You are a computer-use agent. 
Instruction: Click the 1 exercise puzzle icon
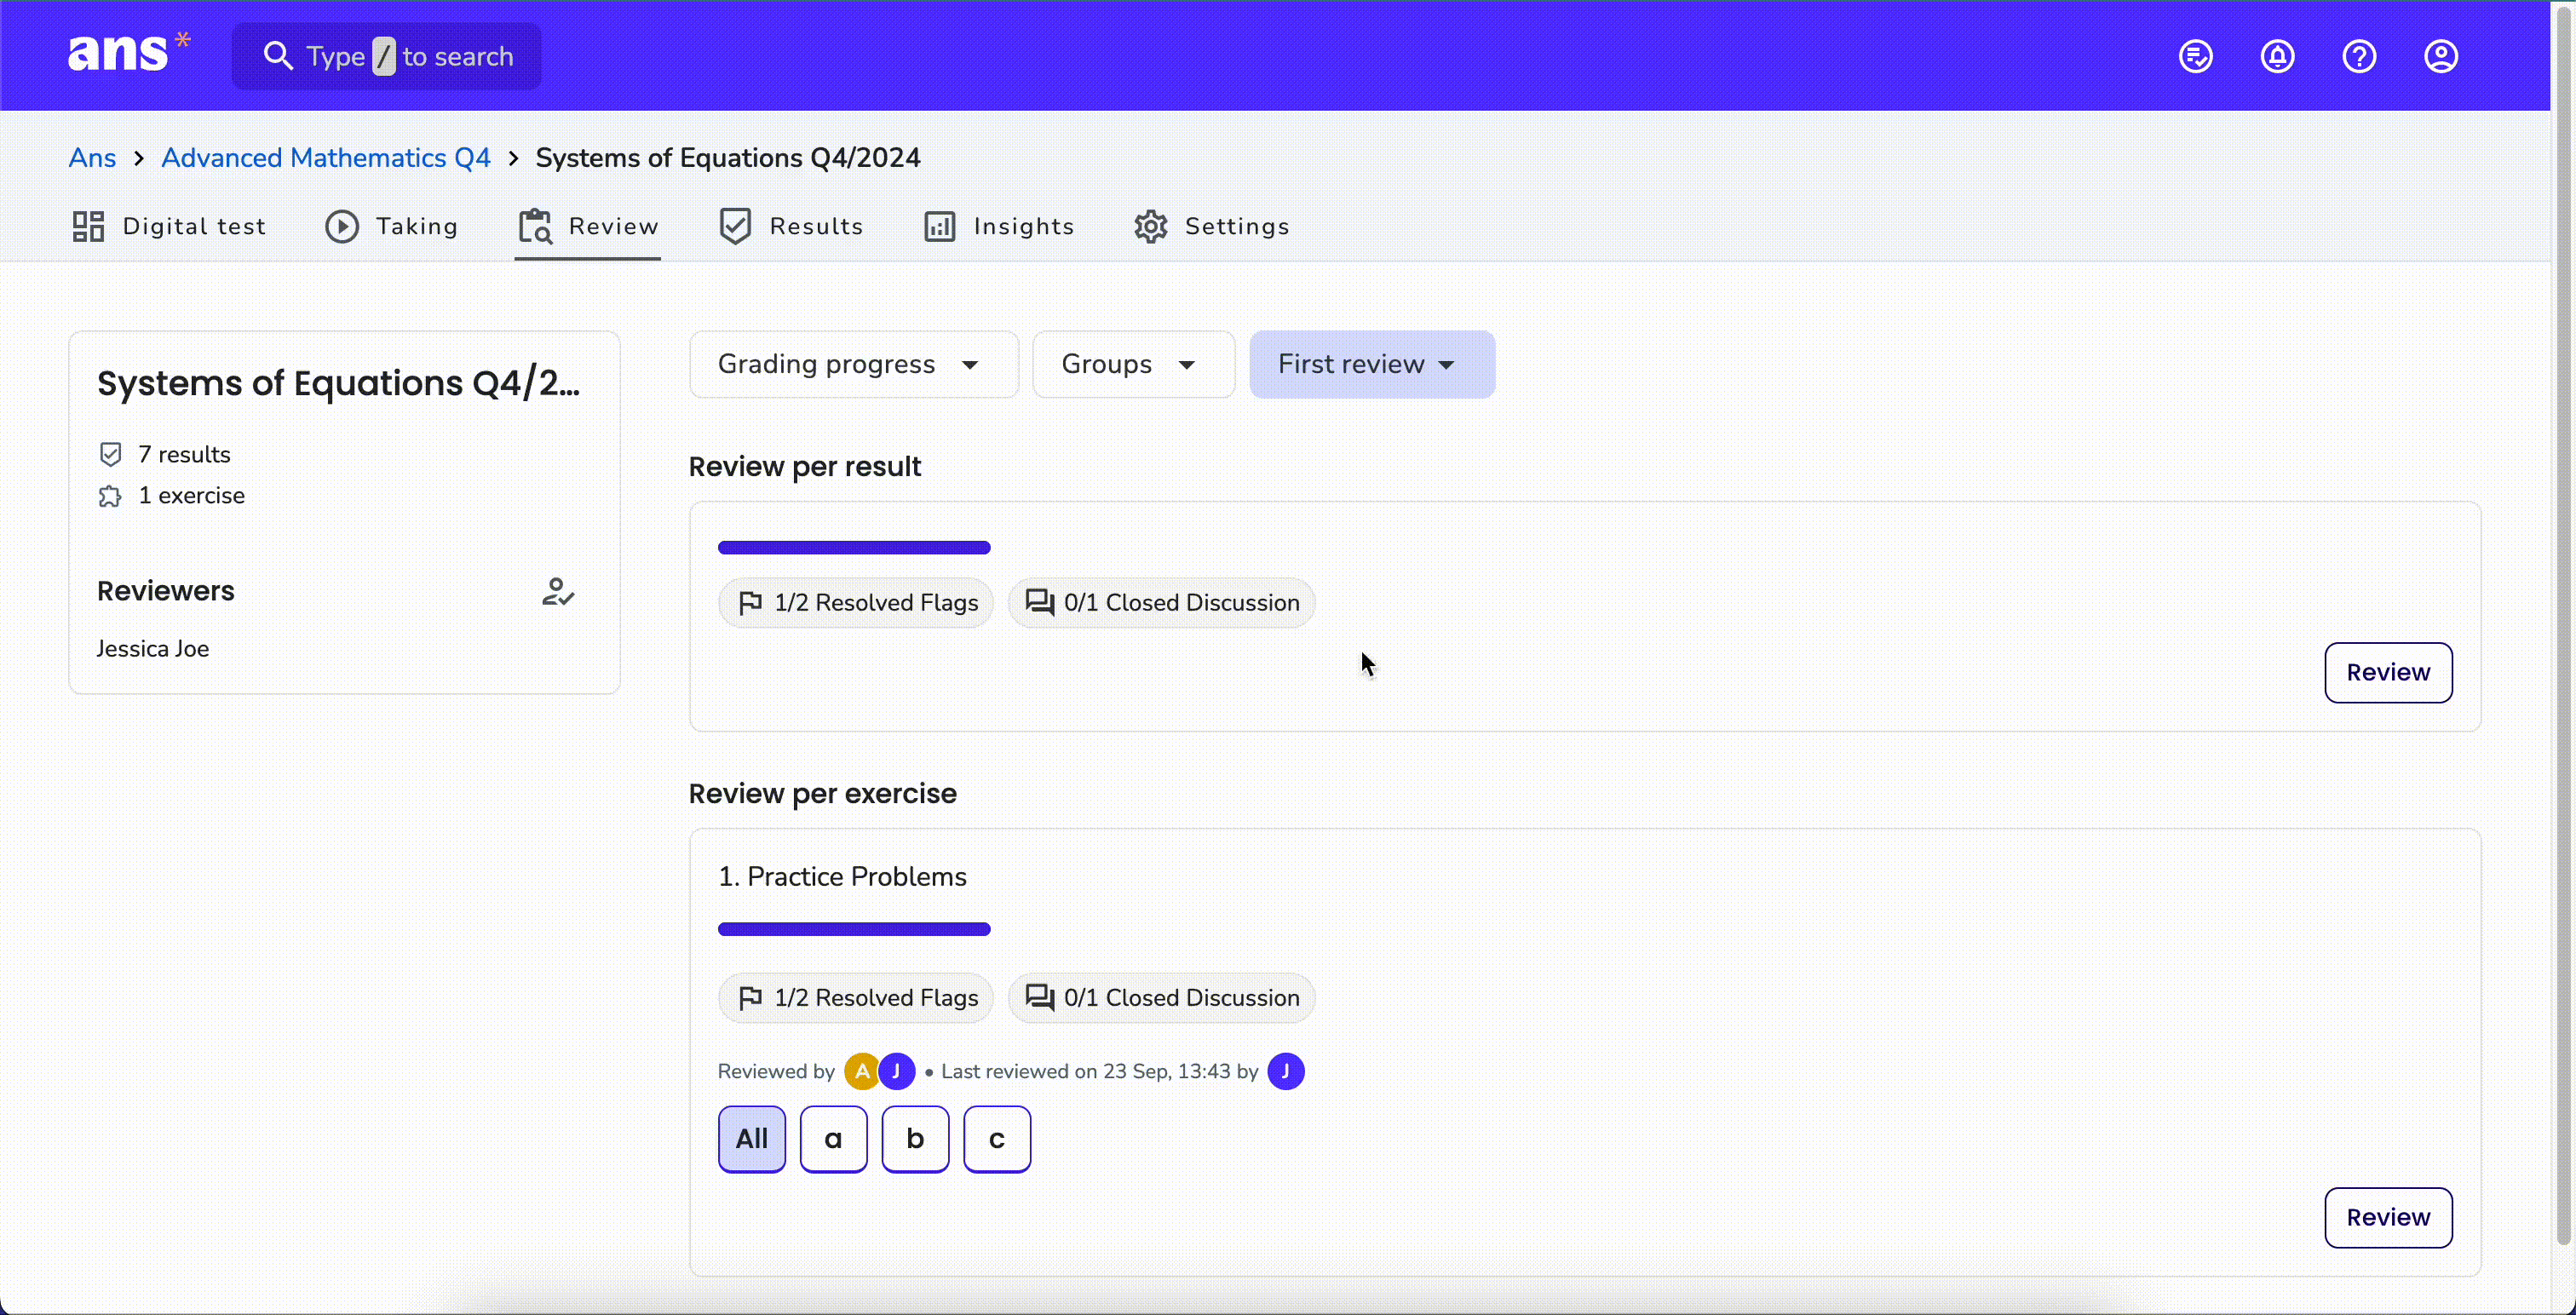pyautogui.click(x=110, y=496)
